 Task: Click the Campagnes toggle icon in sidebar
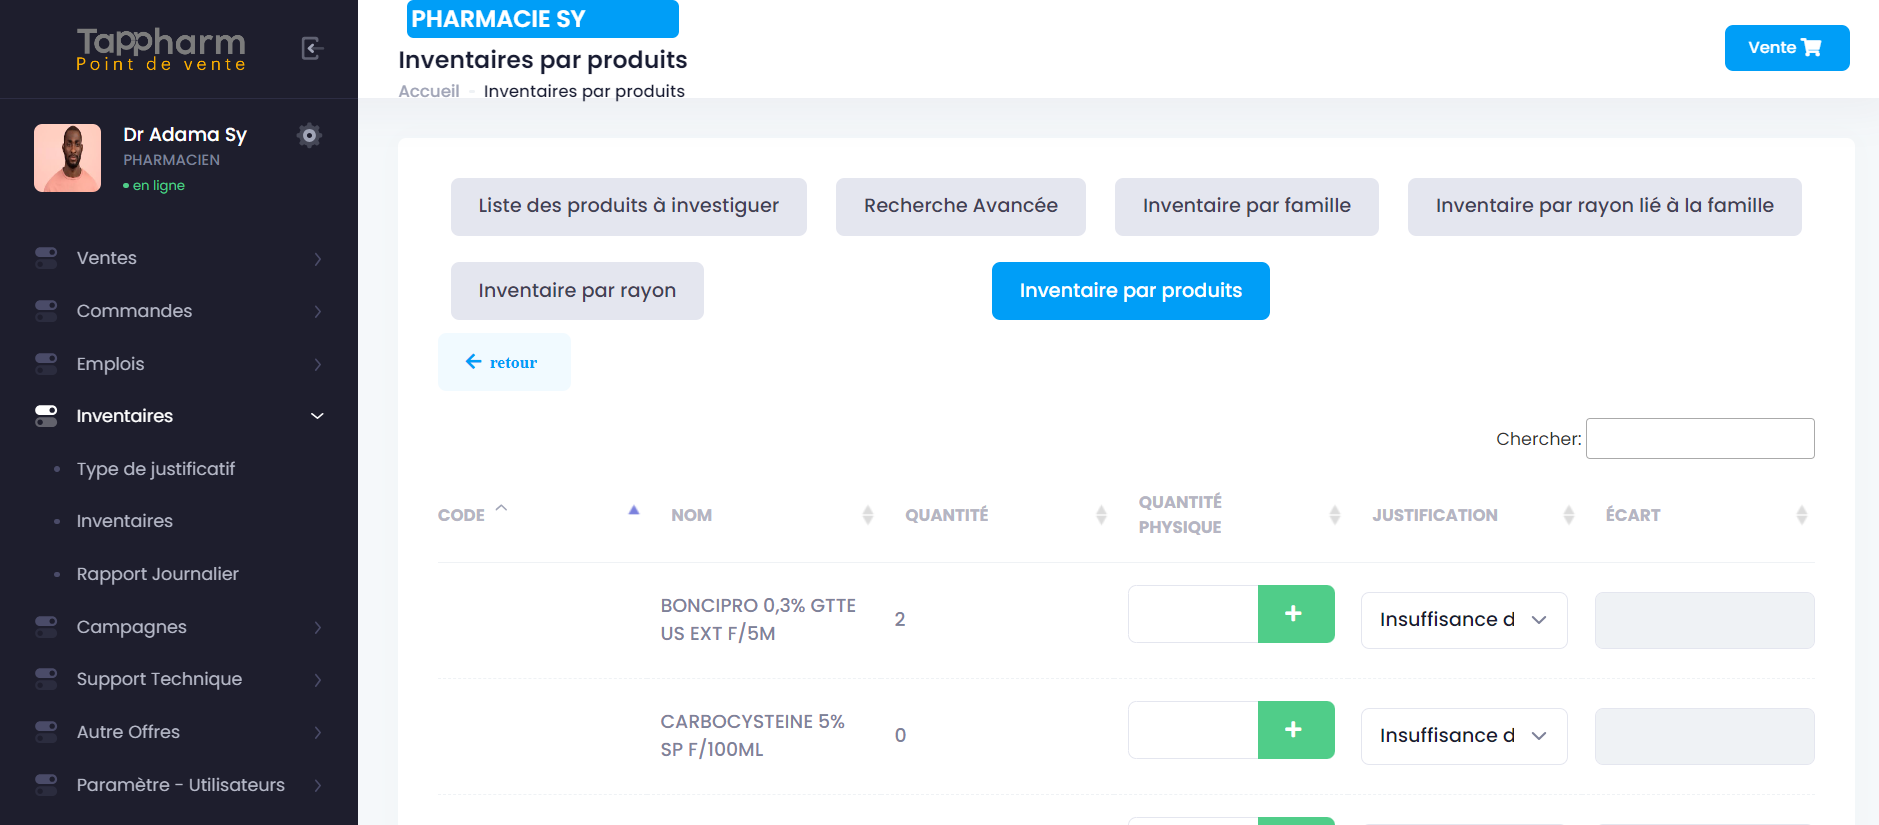[x=46, y=627]
